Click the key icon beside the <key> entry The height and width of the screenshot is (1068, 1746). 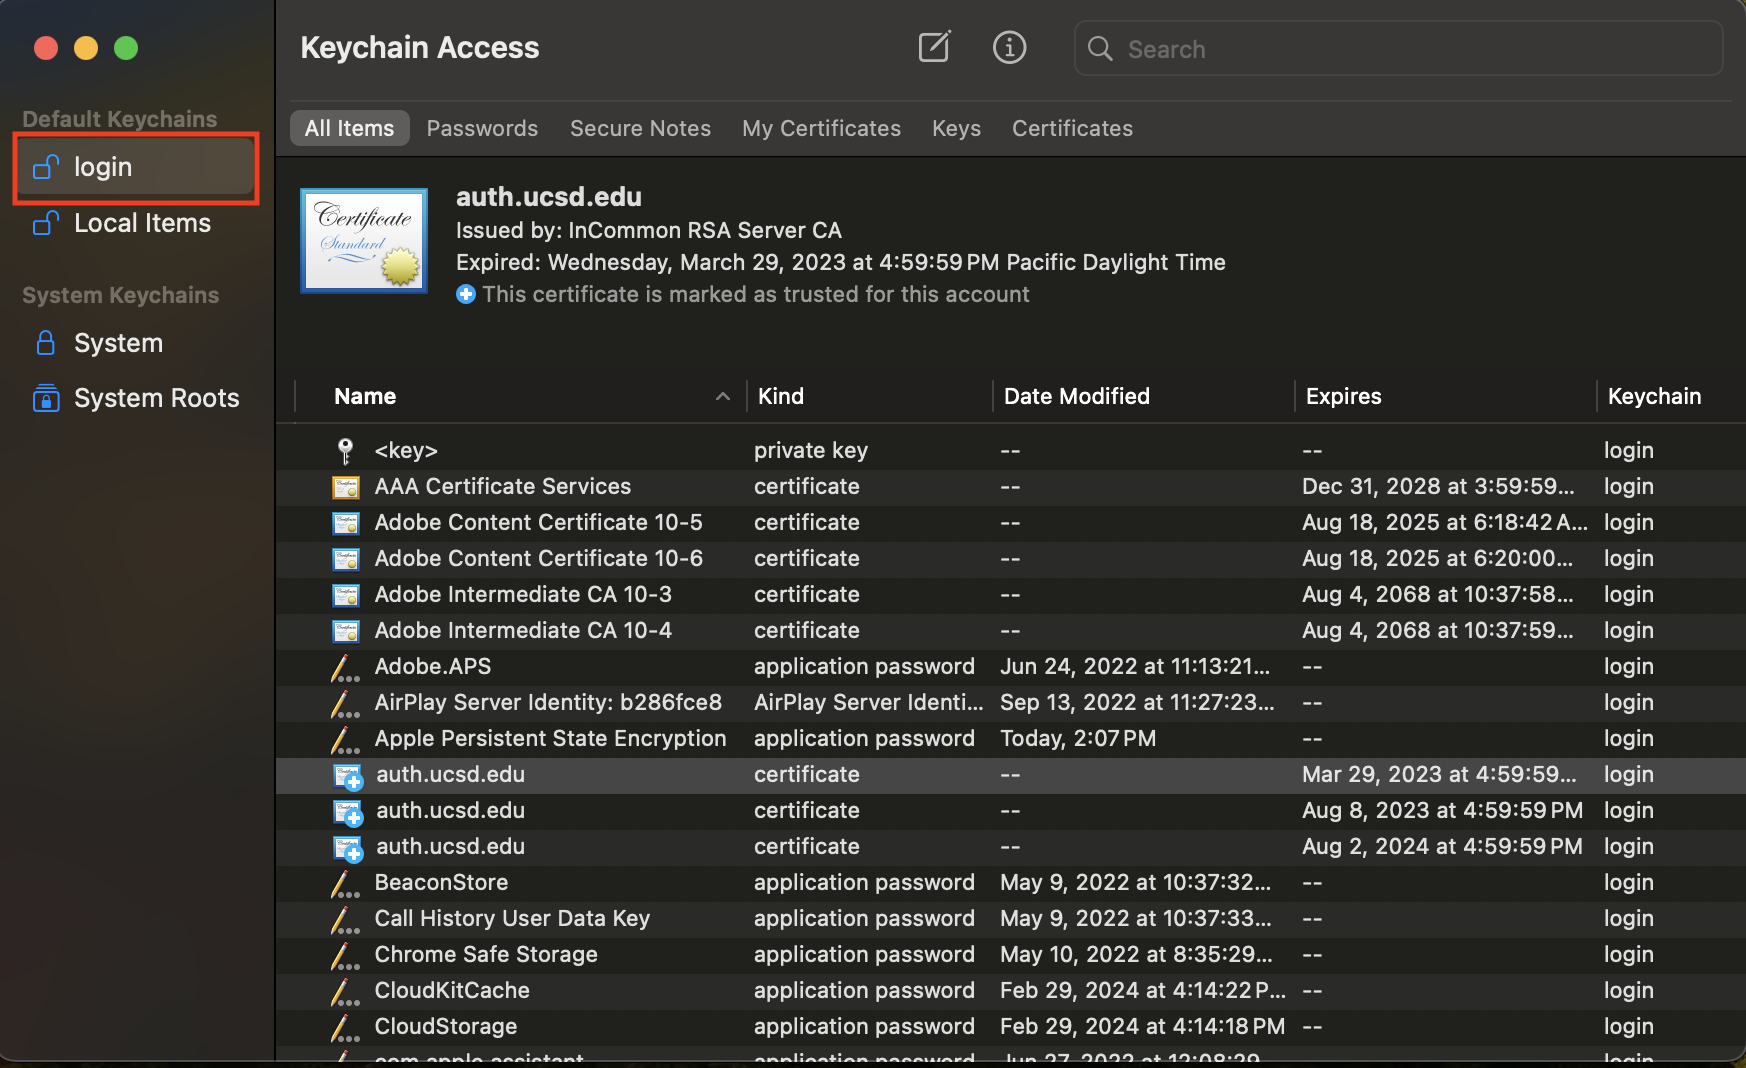pyautogui.click(x=345, y=450)
